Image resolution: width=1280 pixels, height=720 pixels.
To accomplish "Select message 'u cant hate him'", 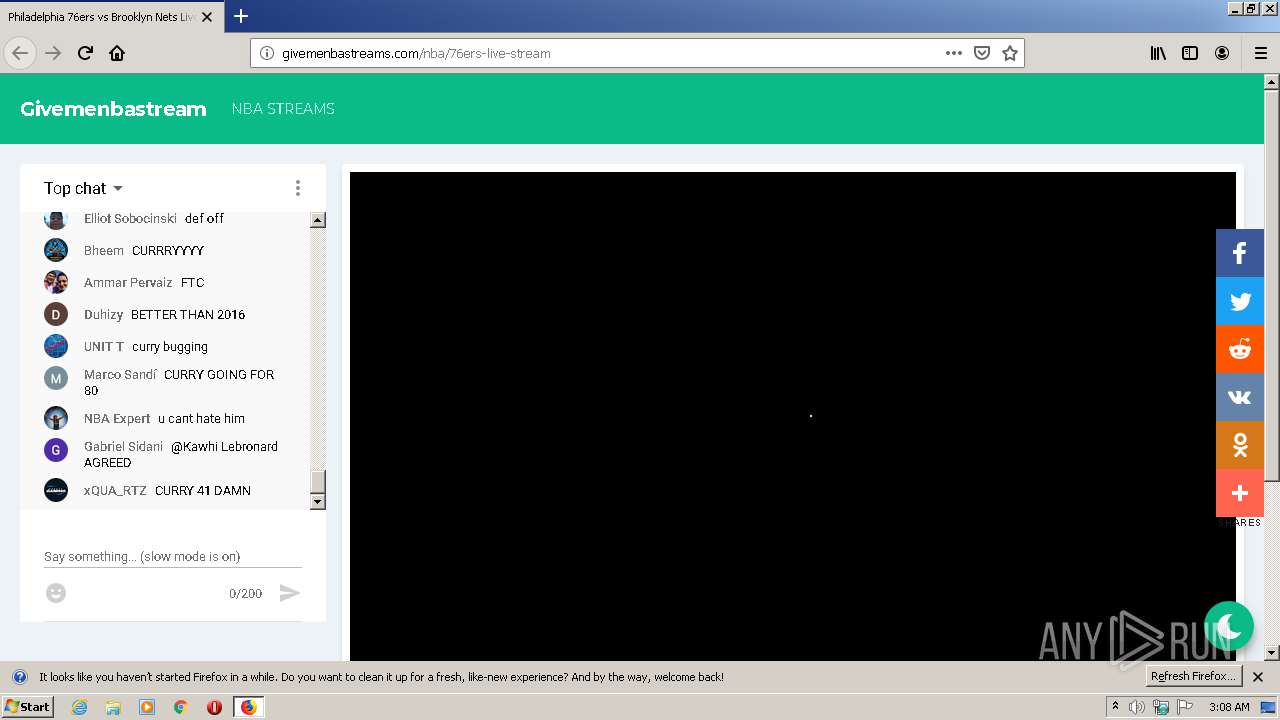I will click(x=201, y=418).
